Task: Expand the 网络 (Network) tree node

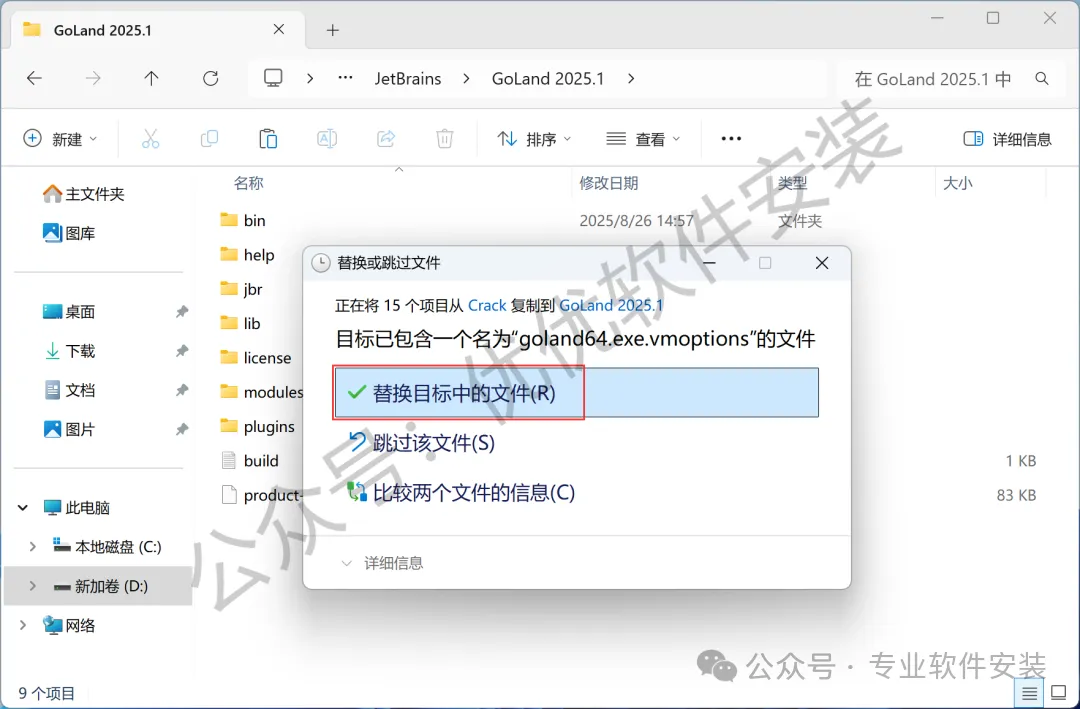Action: pyautogui.click(x=23, y=626)
